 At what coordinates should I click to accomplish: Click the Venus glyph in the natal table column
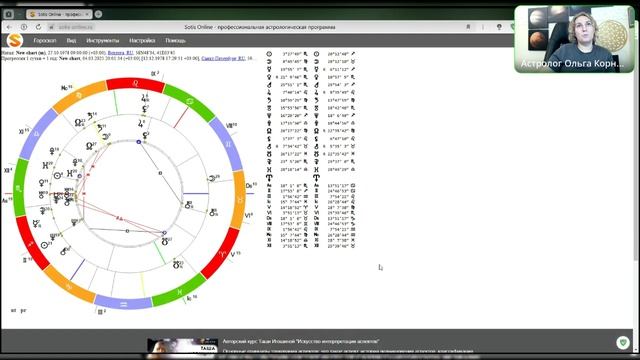[x=269, y=77]
